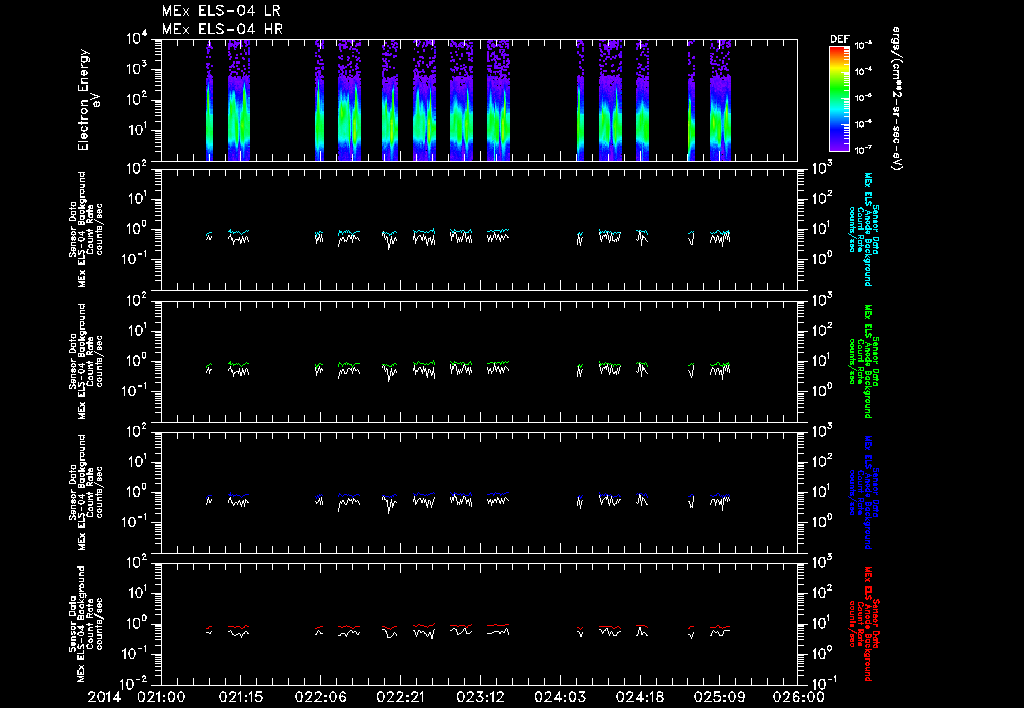Click the "021:00" time tick label
Viewport: 1024px width, 708px height.
pos(161,697)
